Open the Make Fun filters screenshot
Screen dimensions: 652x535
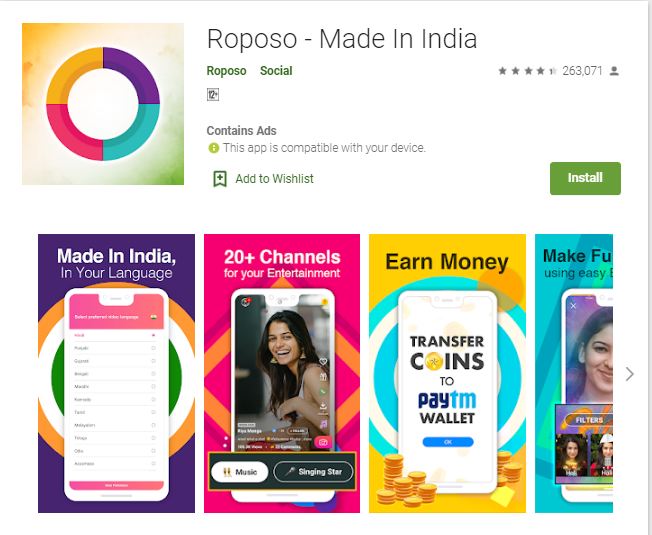(x=574, y=373)
